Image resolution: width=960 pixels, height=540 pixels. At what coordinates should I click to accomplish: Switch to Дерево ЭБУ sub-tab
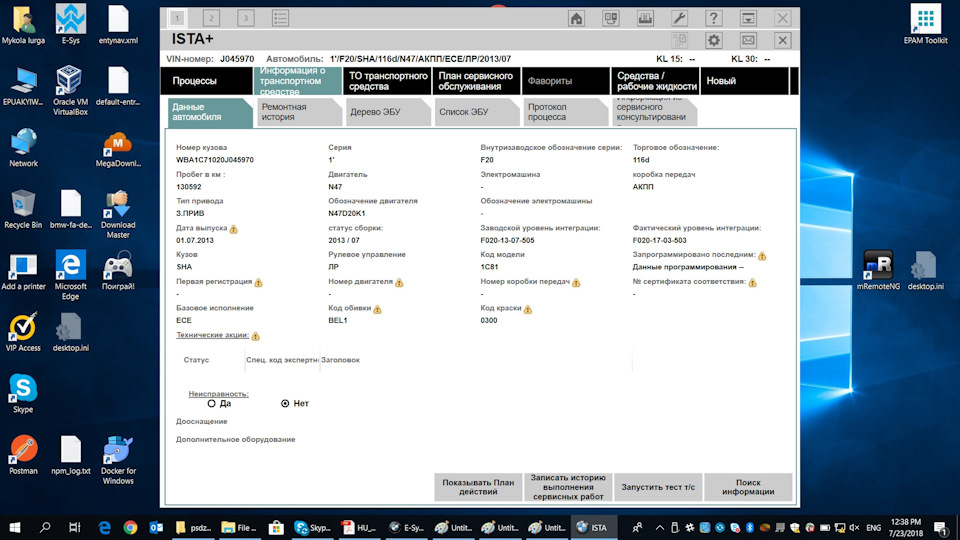387,112
